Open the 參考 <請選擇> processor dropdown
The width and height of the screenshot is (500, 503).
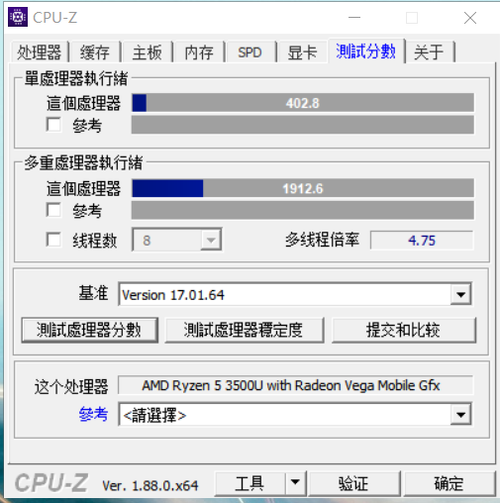pyautogui.click(x=461, y=415)
